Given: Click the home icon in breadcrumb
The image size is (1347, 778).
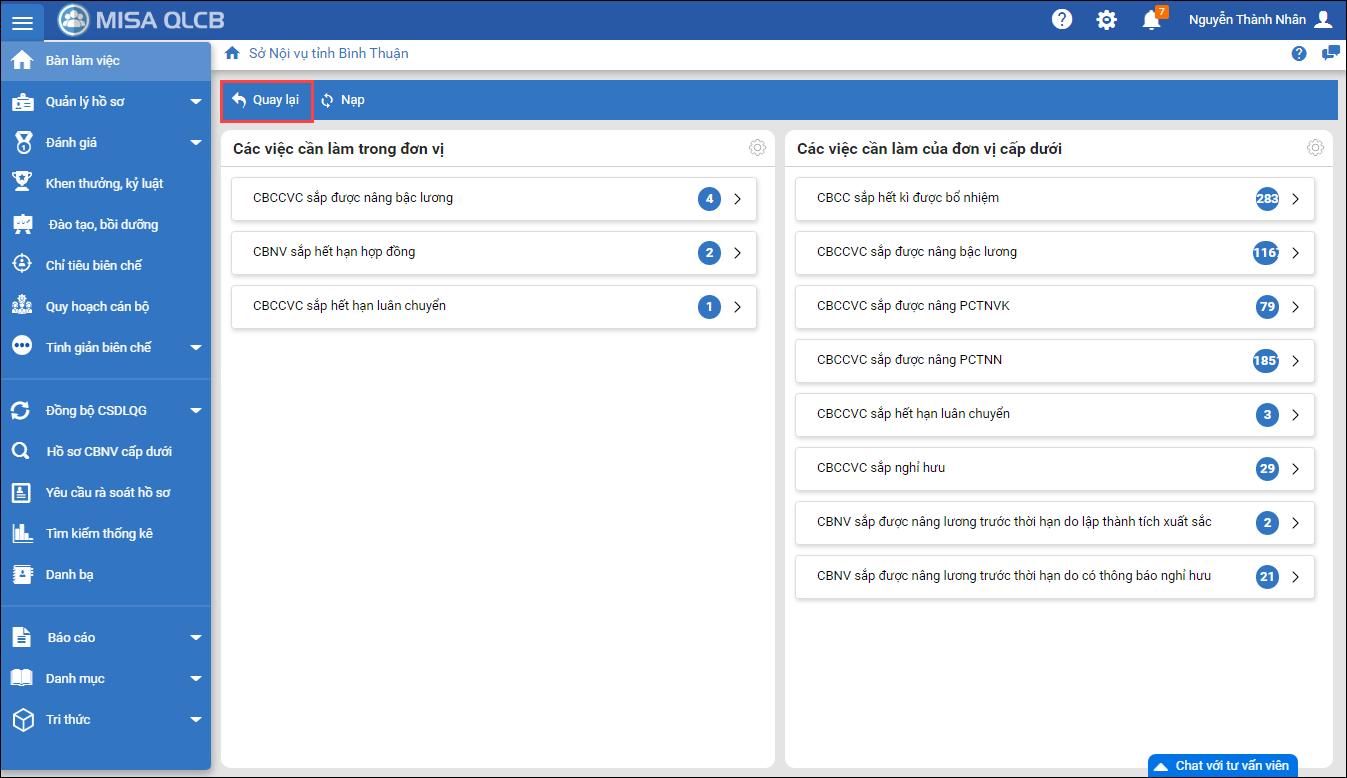Looking at the screenshot, I should click(232, 54).
